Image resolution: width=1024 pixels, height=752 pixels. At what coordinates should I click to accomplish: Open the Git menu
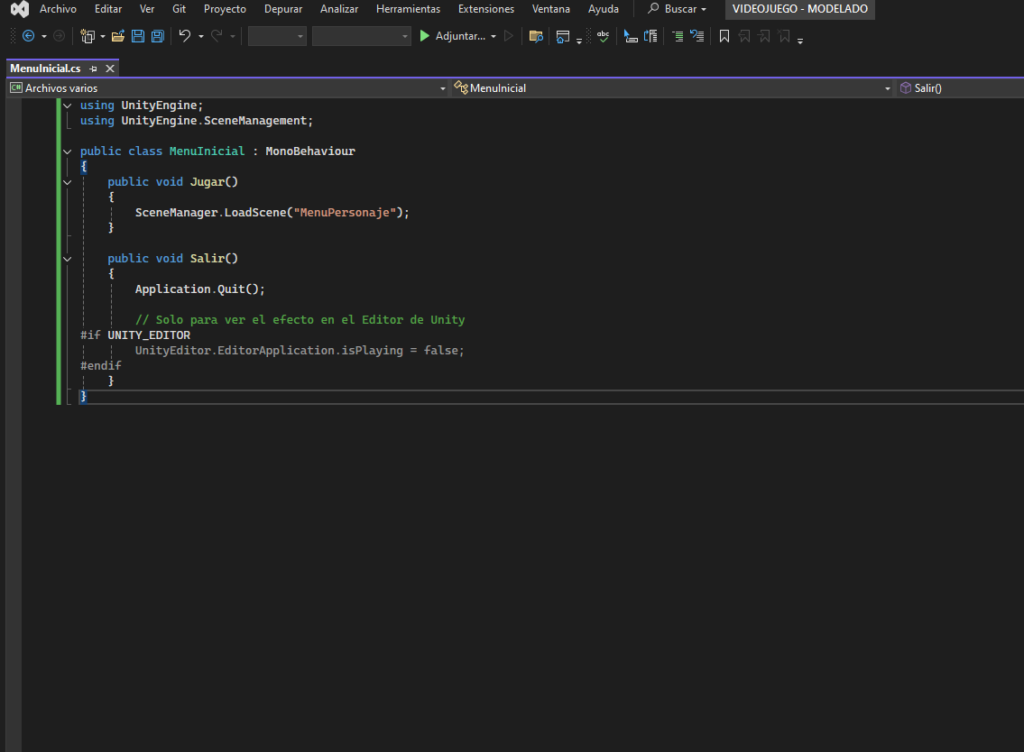point(179,9)
